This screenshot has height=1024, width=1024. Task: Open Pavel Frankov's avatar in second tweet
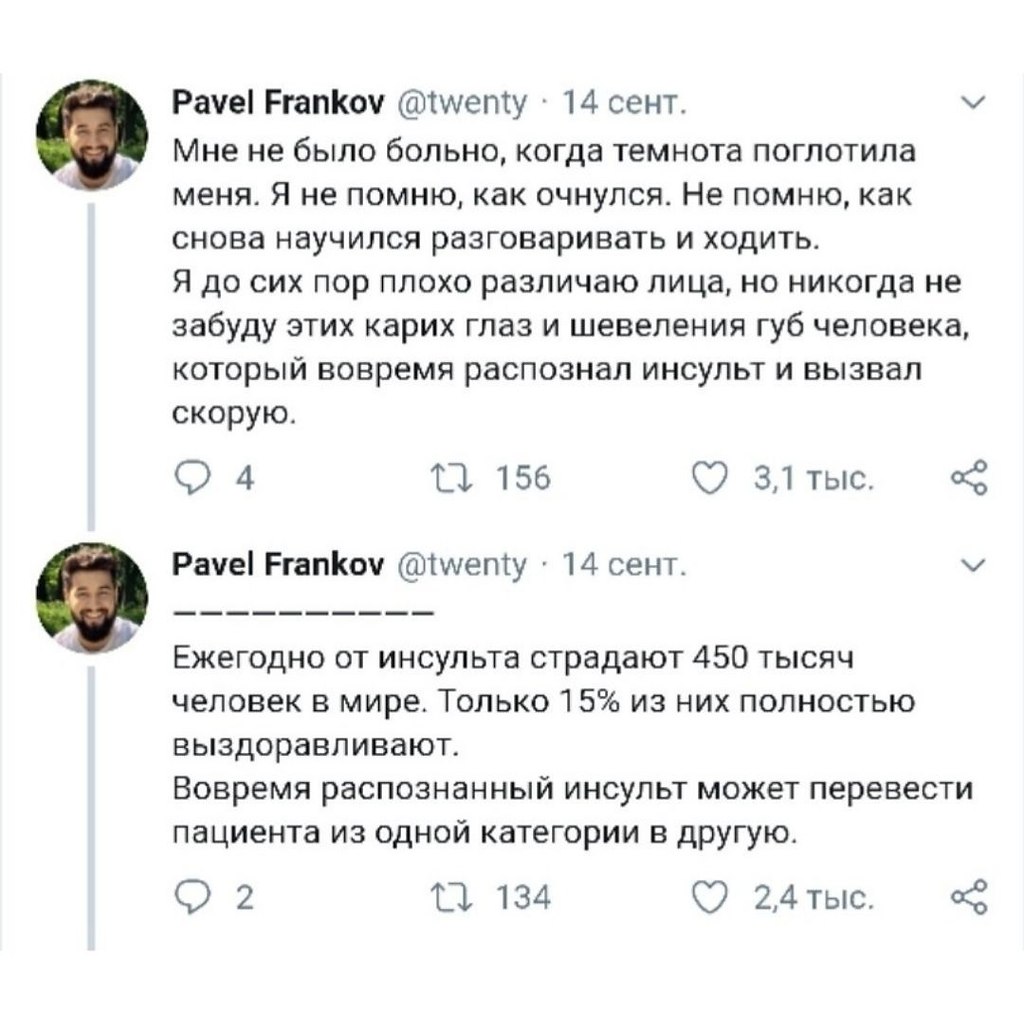(92, 598)
